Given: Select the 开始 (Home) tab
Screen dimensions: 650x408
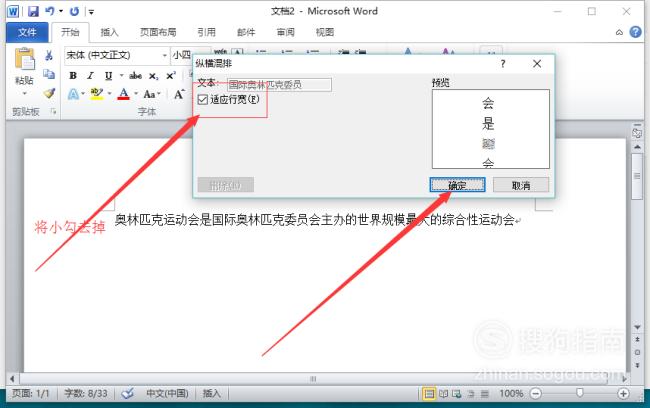Looking at the screenshot, I should 70,32.
